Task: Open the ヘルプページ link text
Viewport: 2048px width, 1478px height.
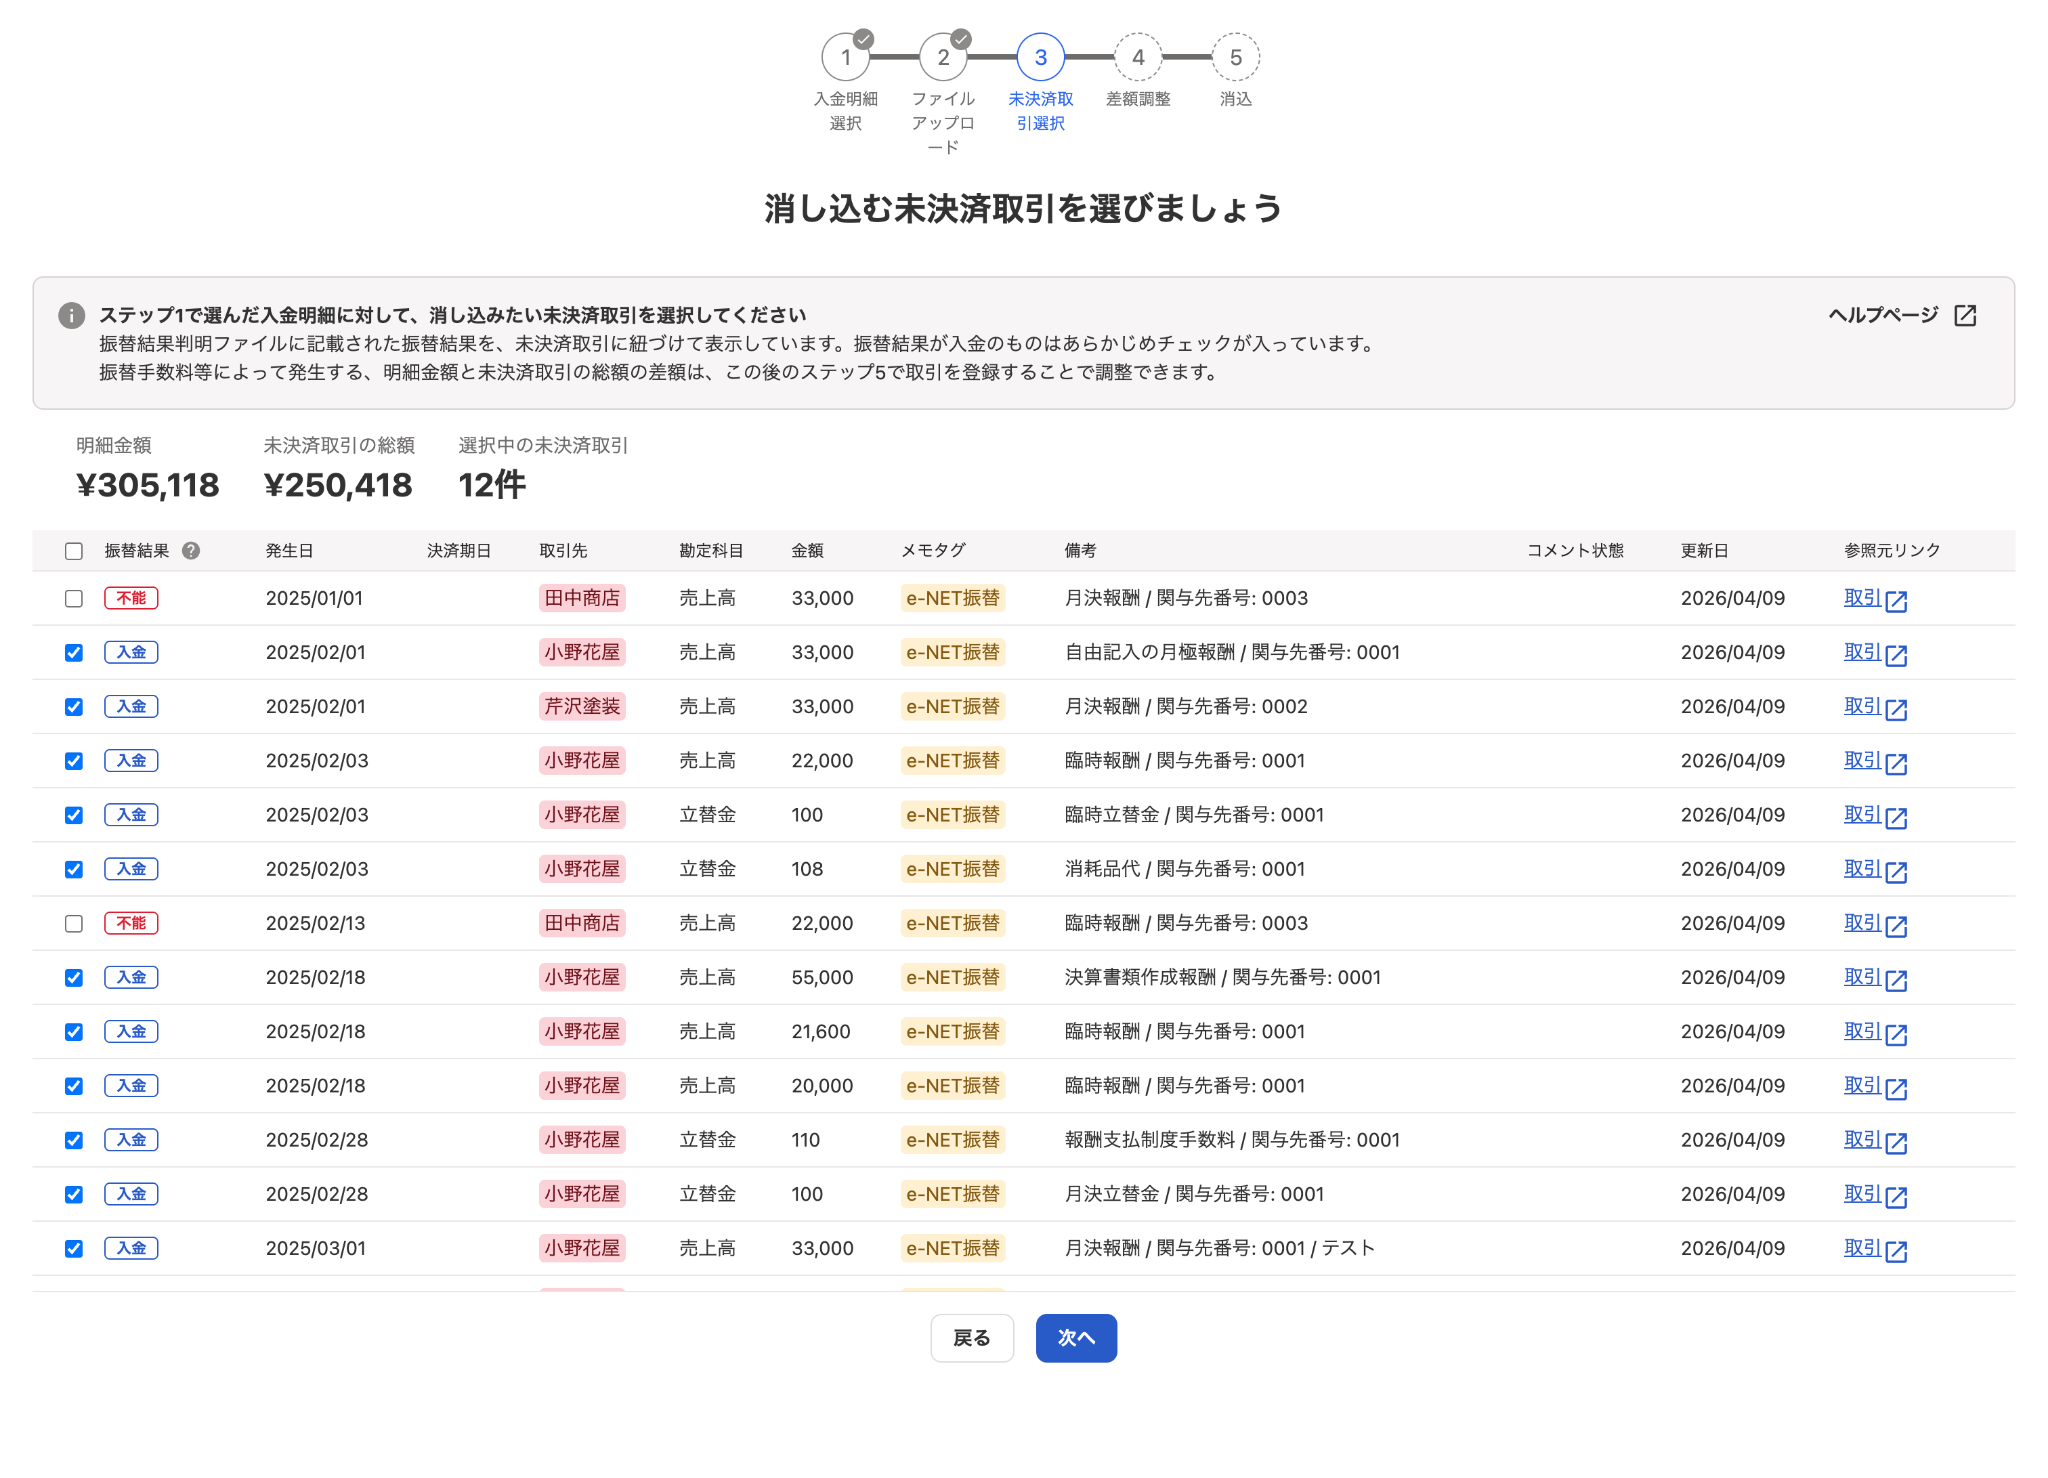Action: [x=1883, y=315]
